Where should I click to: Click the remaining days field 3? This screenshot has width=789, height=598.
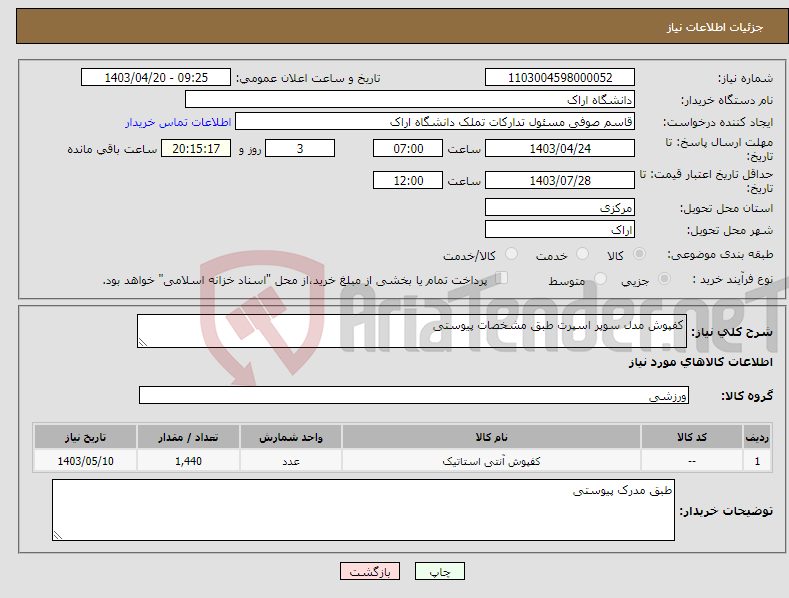[x=300, y=148]
